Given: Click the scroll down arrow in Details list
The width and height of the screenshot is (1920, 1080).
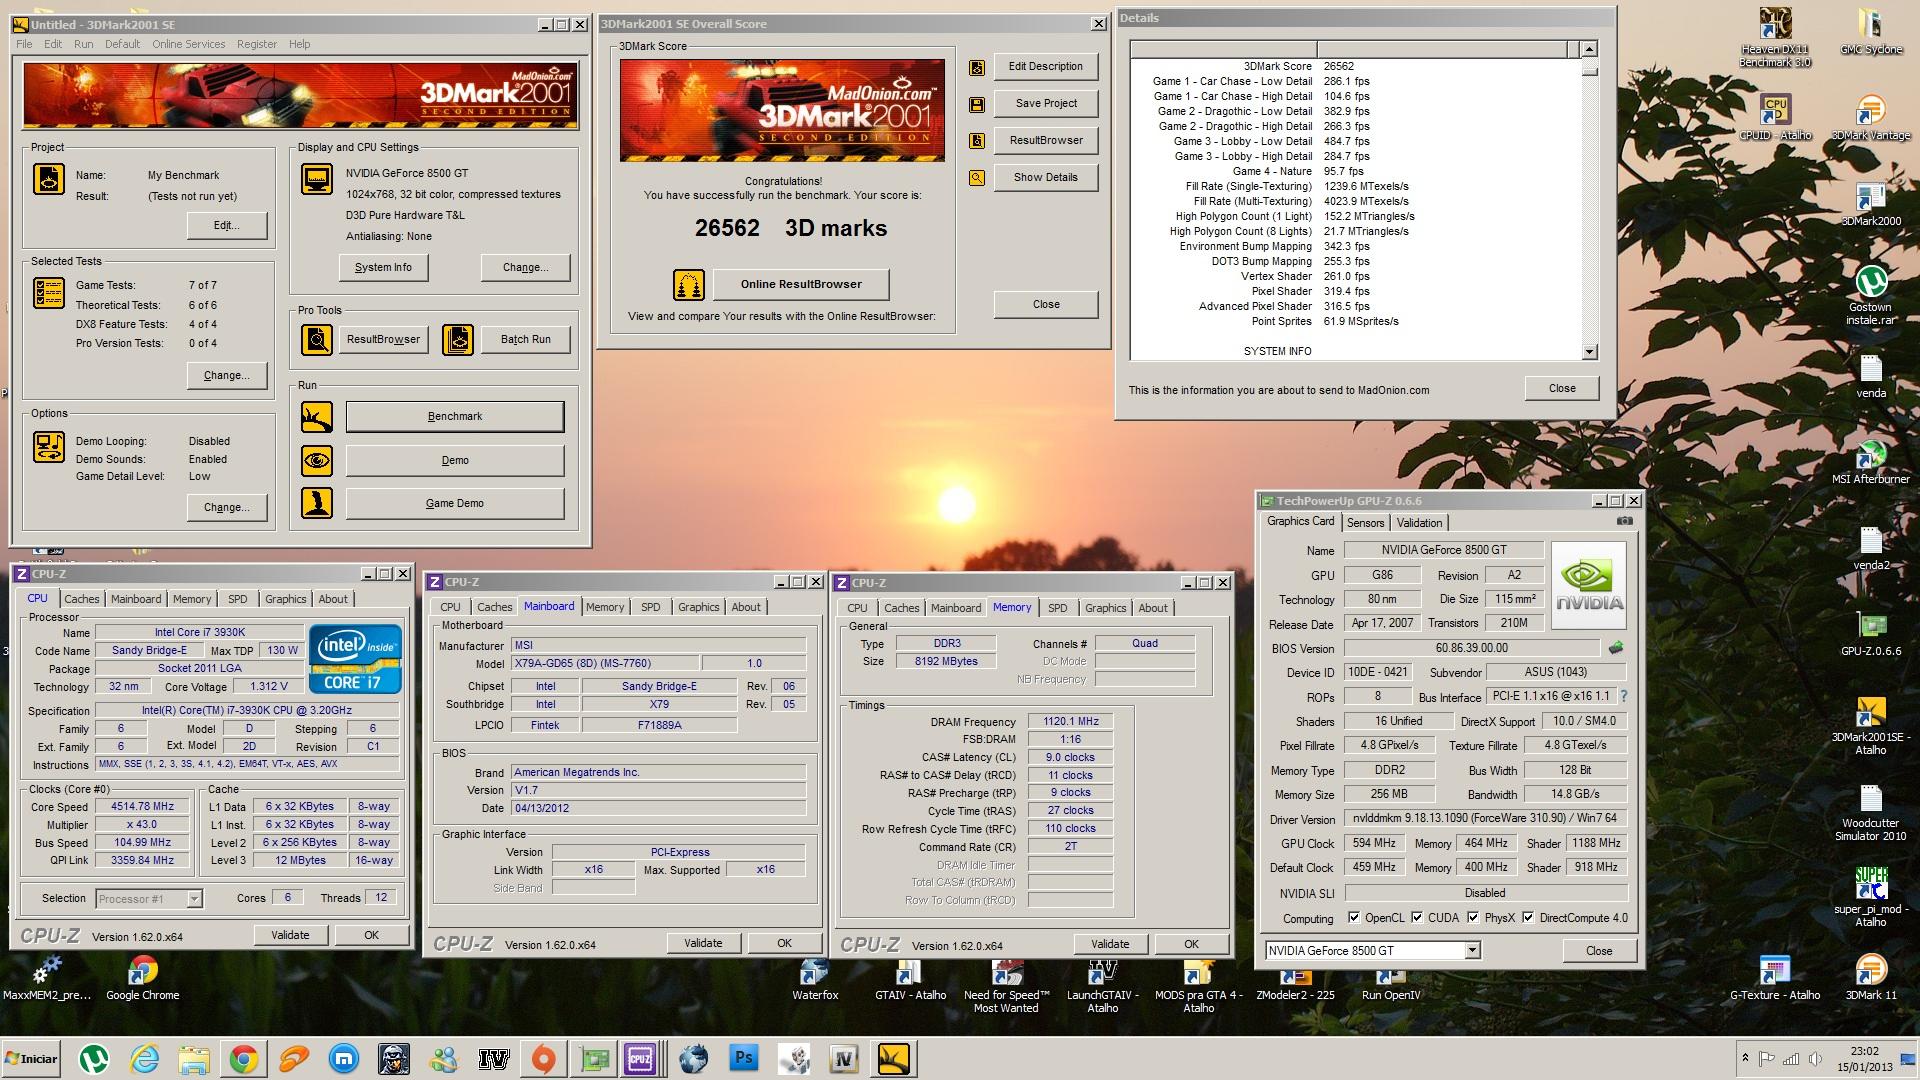Looking at the screenshot, I should pyautogui.click(x=1589, y=351).
